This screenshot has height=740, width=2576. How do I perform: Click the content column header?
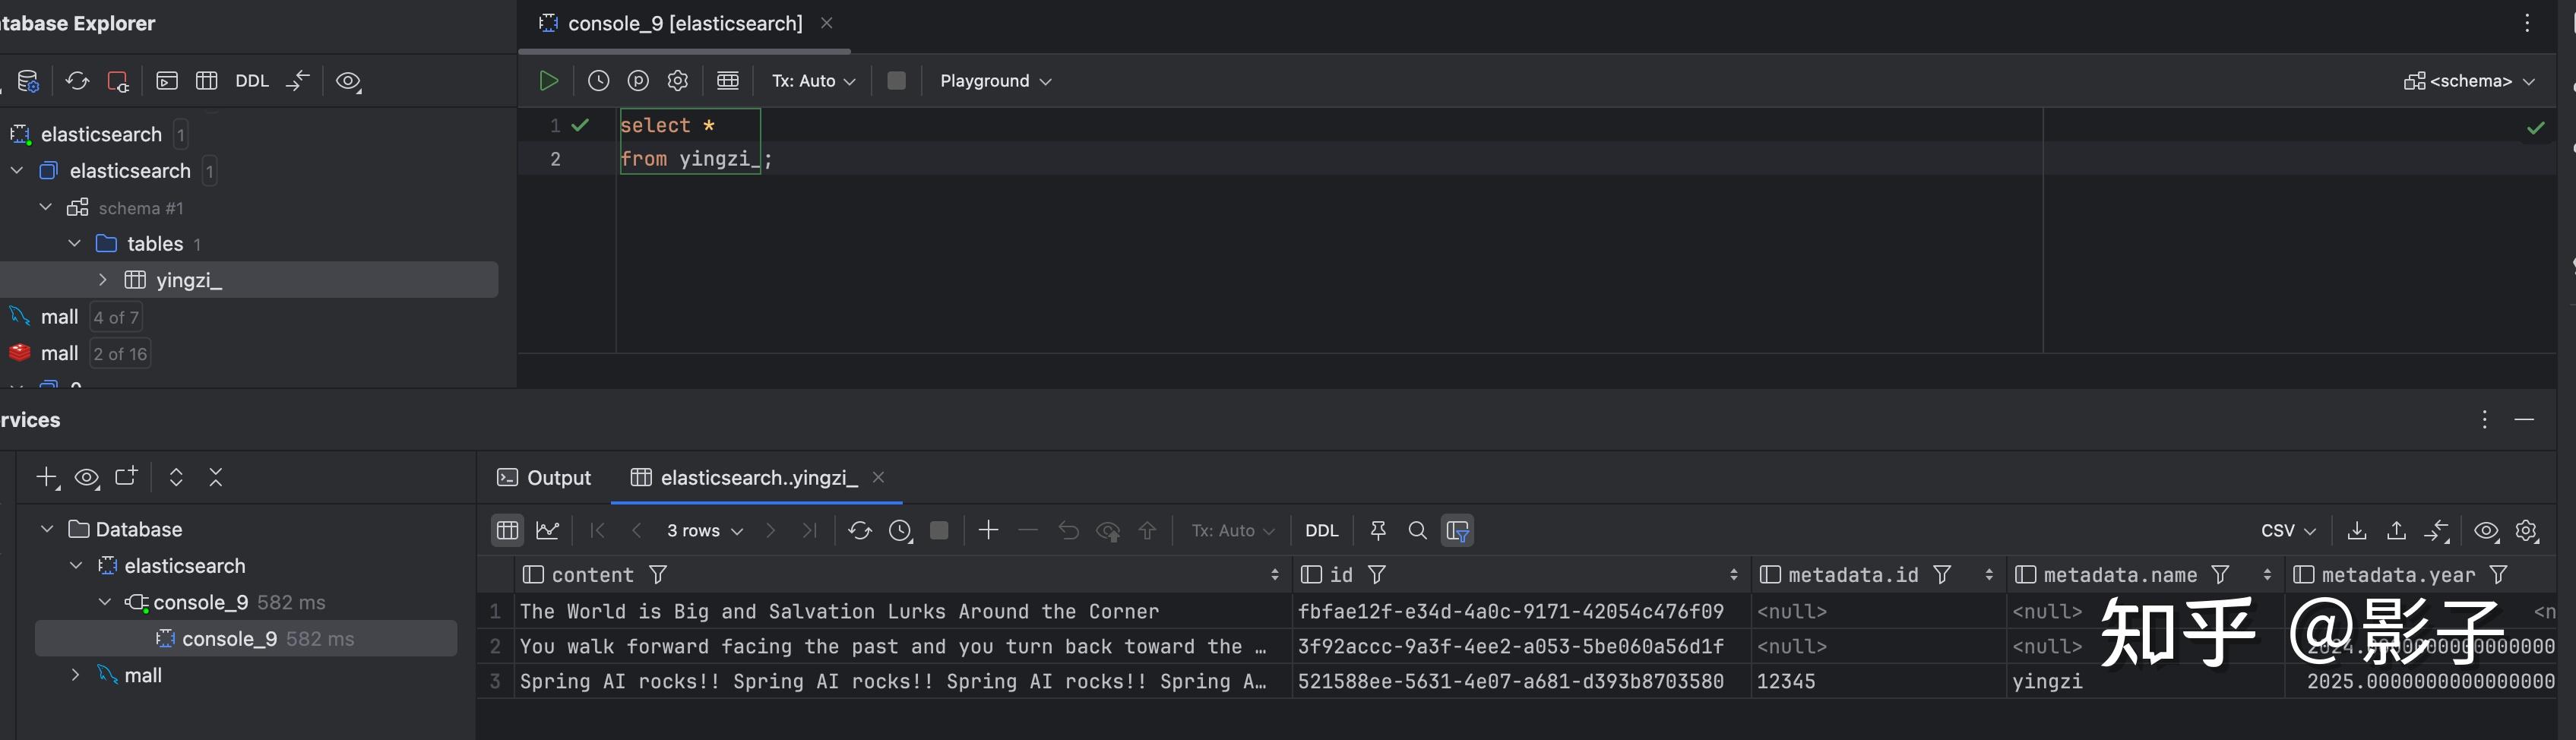tap(593, 575)
